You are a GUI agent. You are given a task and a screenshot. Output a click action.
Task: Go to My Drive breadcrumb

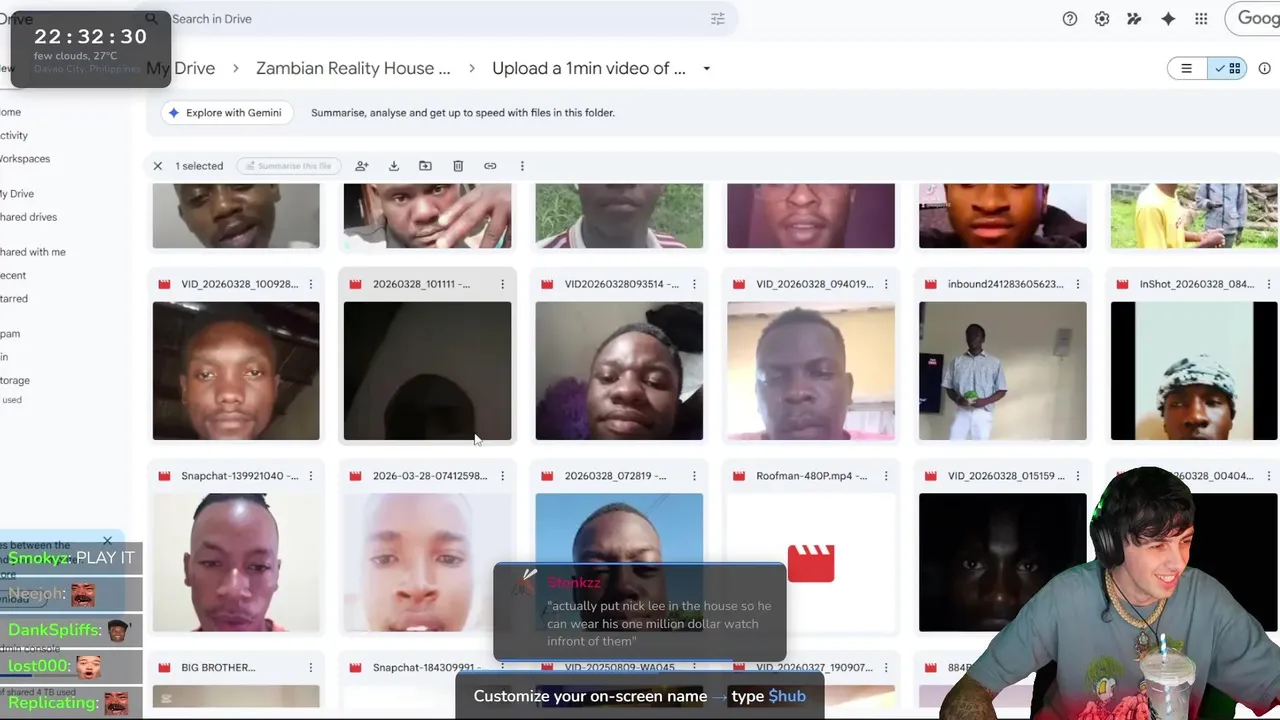(181, 68)
